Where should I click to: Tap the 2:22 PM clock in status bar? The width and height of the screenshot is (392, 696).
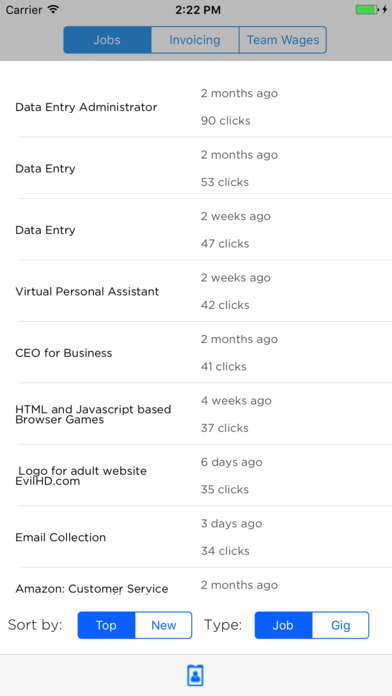click(198, 9)
